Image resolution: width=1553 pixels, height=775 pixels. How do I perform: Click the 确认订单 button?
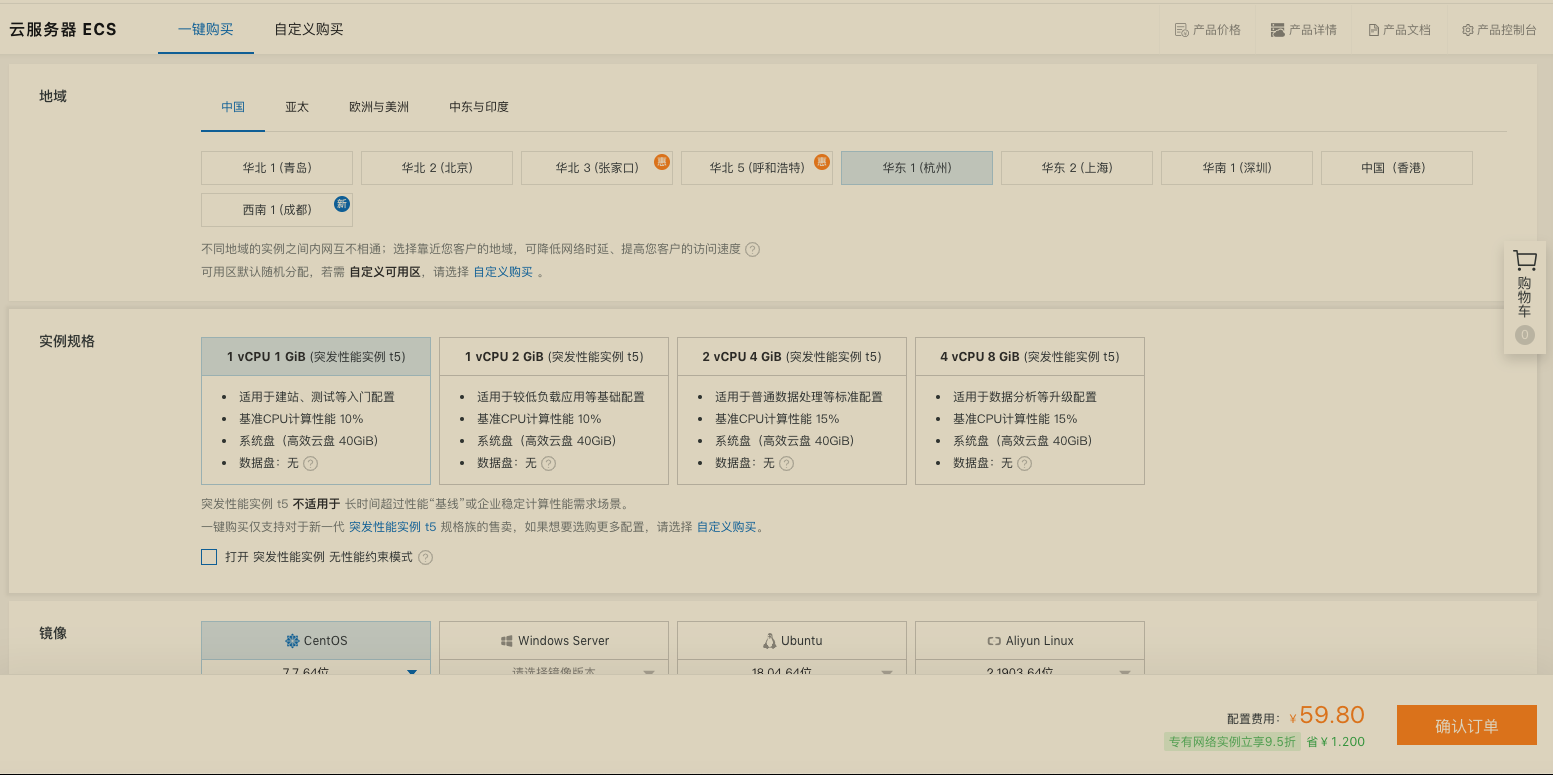(1466, 726)
